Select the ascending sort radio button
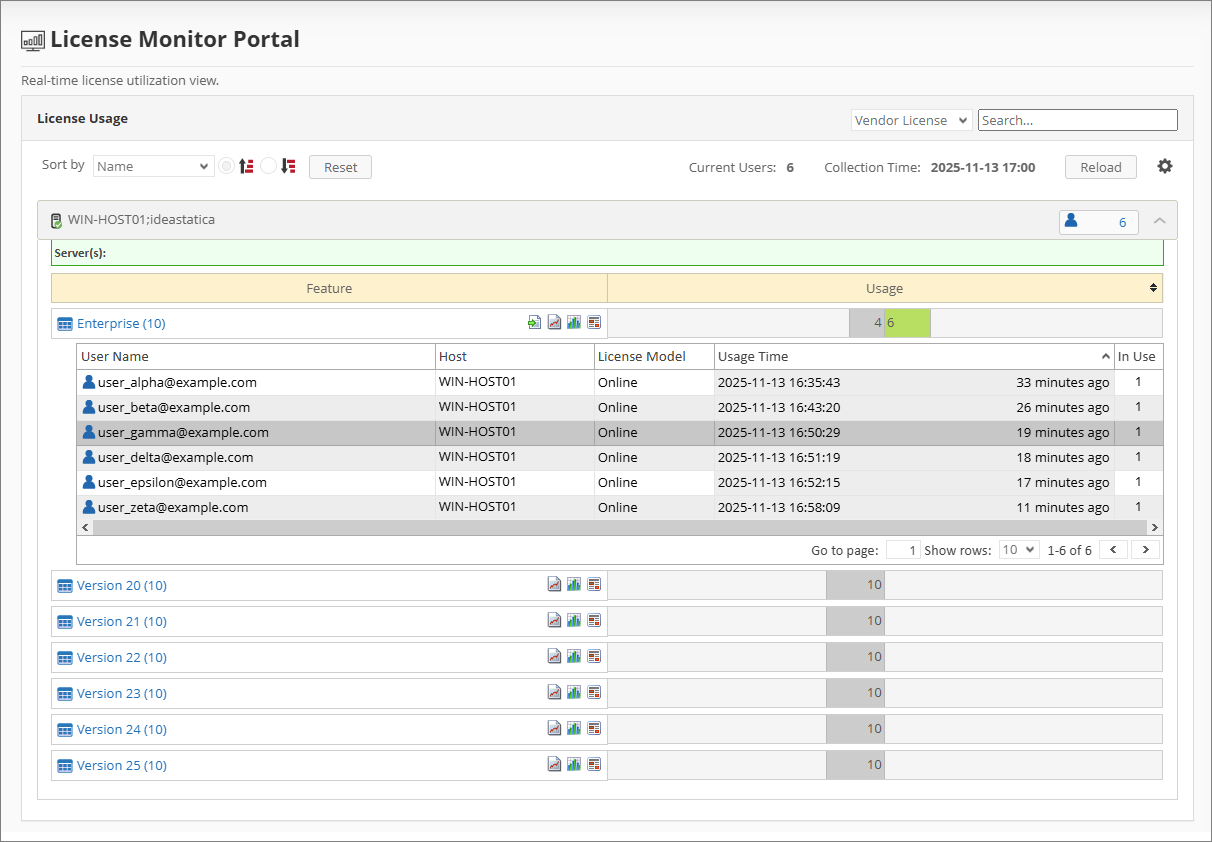Image resolution: width=1212 pixels, height=842 pixels. tap(226, 166)
